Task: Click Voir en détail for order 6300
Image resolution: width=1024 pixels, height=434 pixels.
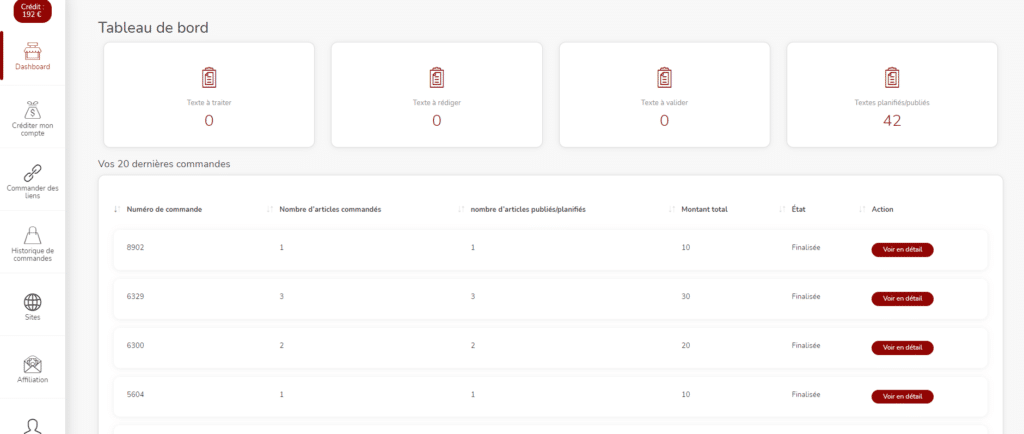Action: [x=903, y=348]
